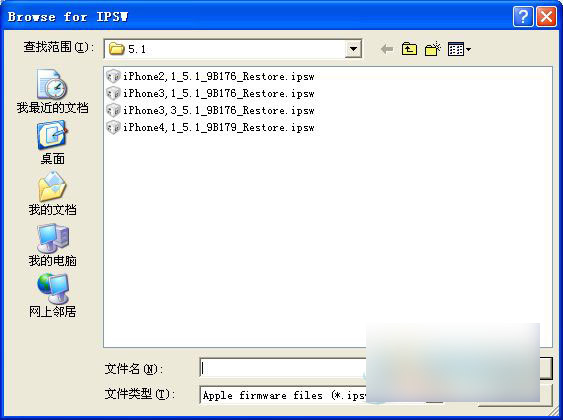Viewport: 563px width, 420px height.
Task: Focus the file name (文件名) input field
Action: pyautogui.click(x=283, y=368)
